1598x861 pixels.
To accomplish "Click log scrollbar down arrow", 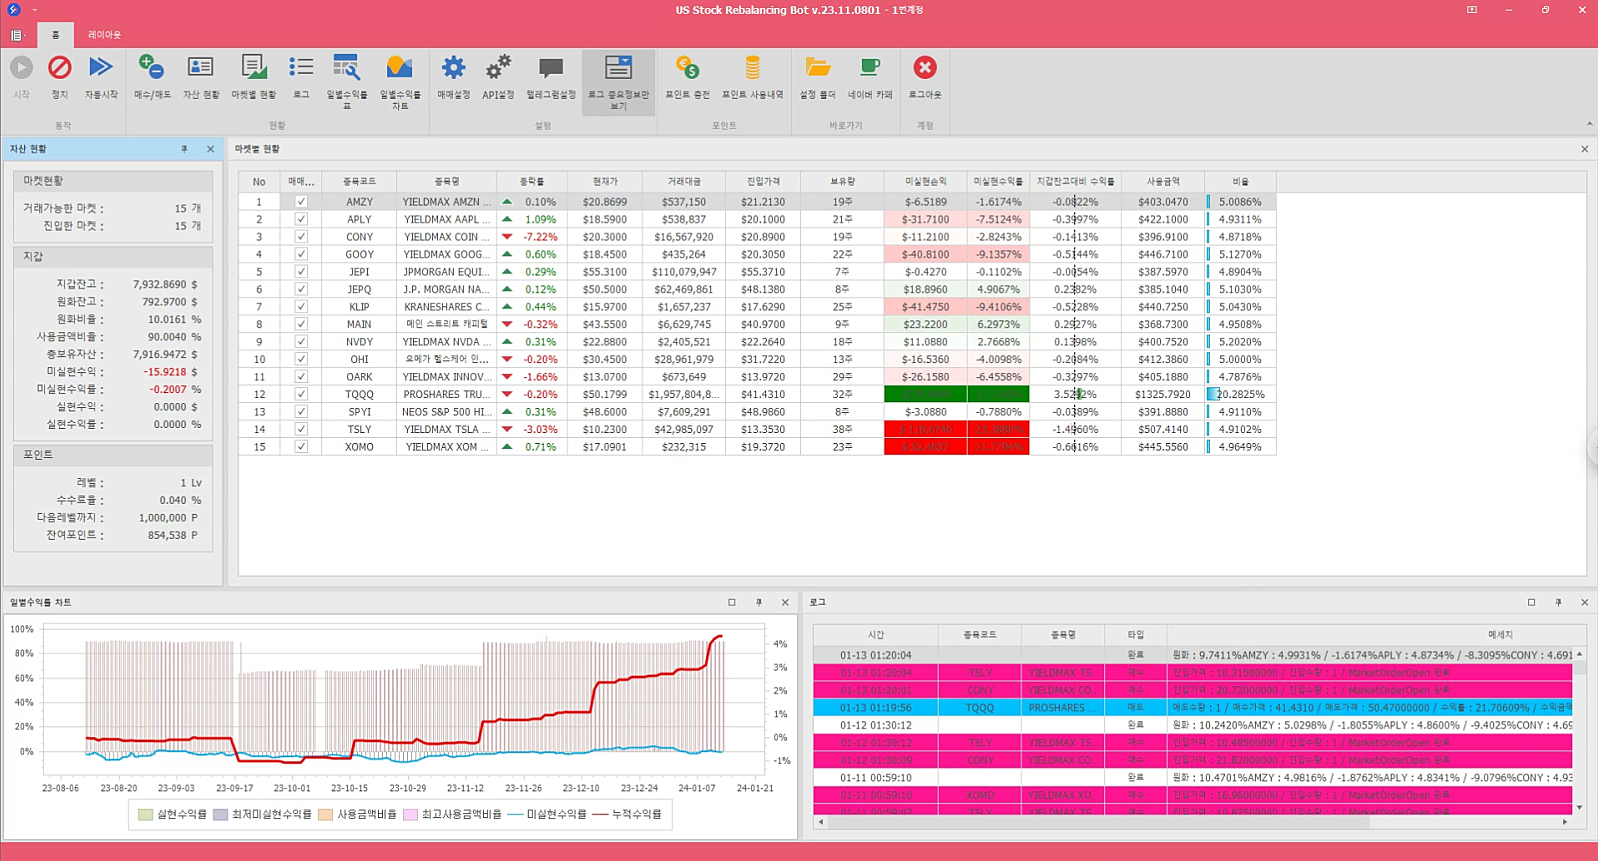I will (x=1579, y=808).
